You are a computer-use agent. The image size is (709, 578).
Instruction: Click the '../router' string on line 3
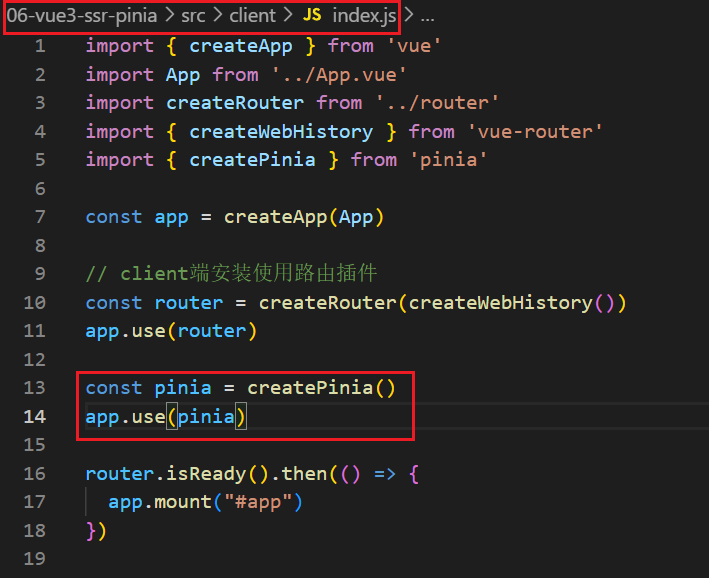pos(437,103)
